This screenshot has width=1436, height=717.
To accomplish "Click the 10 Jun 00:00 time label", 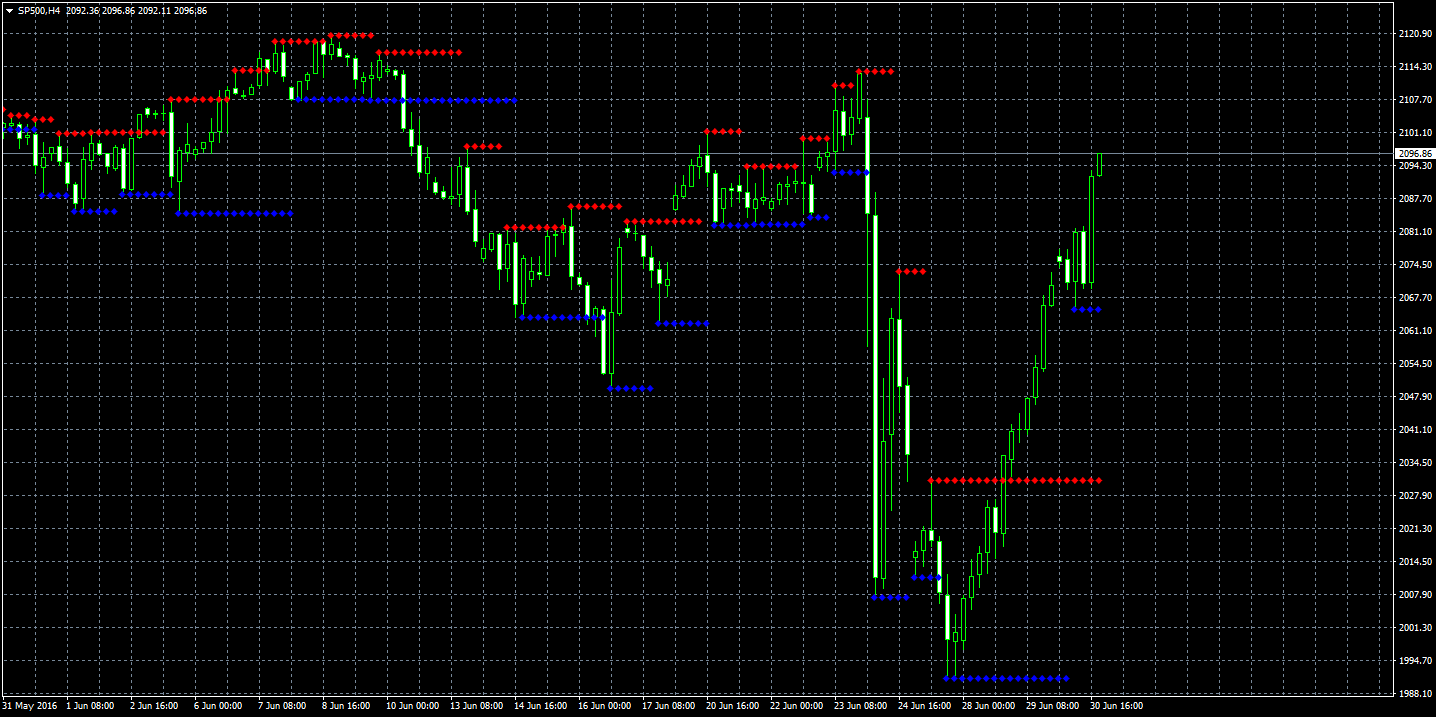I will point(412,706).
